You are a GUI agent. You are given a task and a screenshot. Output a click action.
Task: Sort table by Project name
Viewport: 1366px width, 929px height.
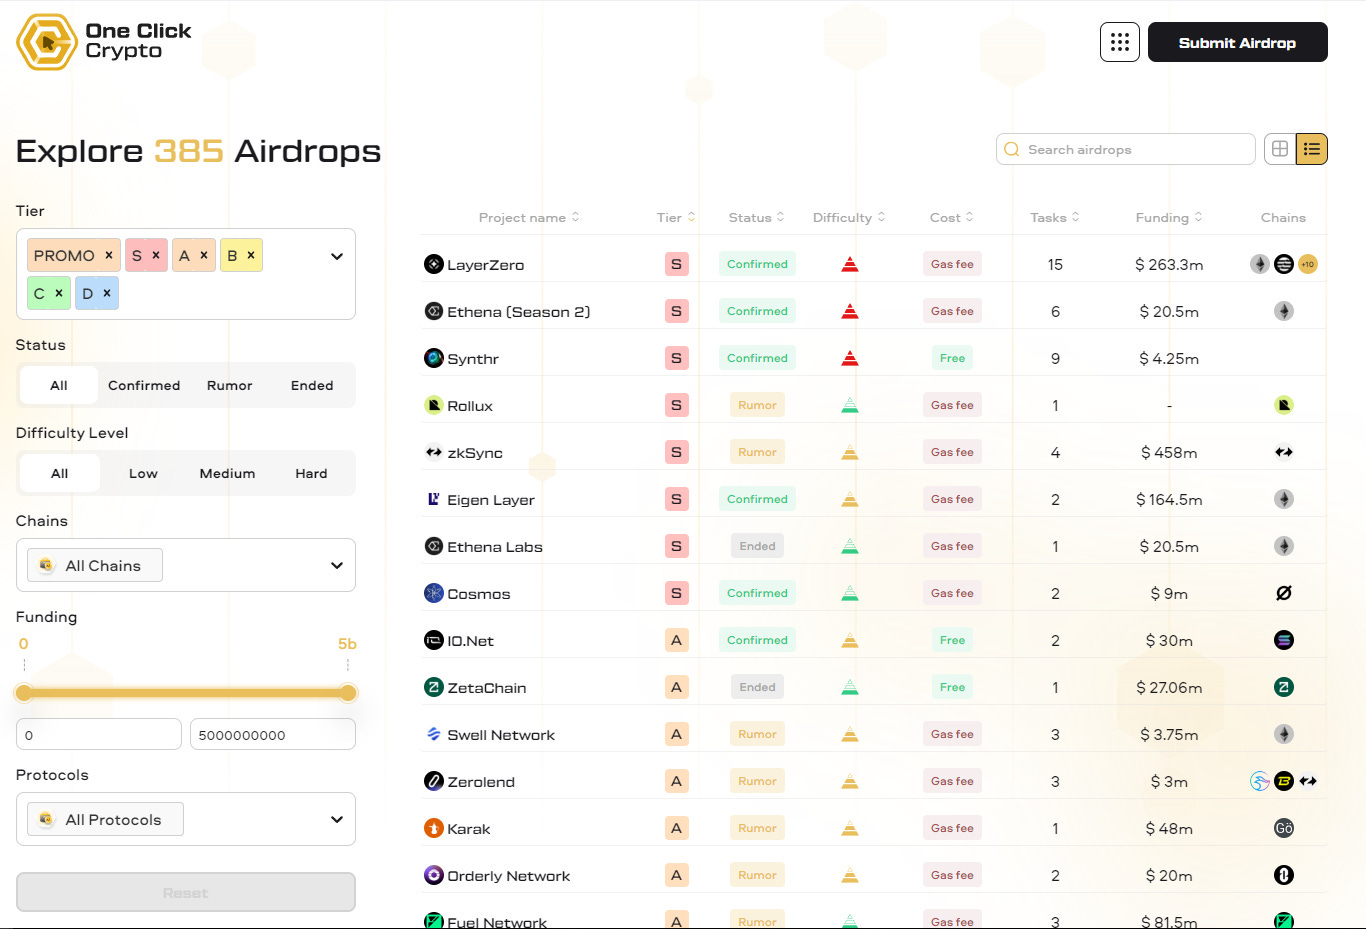point(529,217)
